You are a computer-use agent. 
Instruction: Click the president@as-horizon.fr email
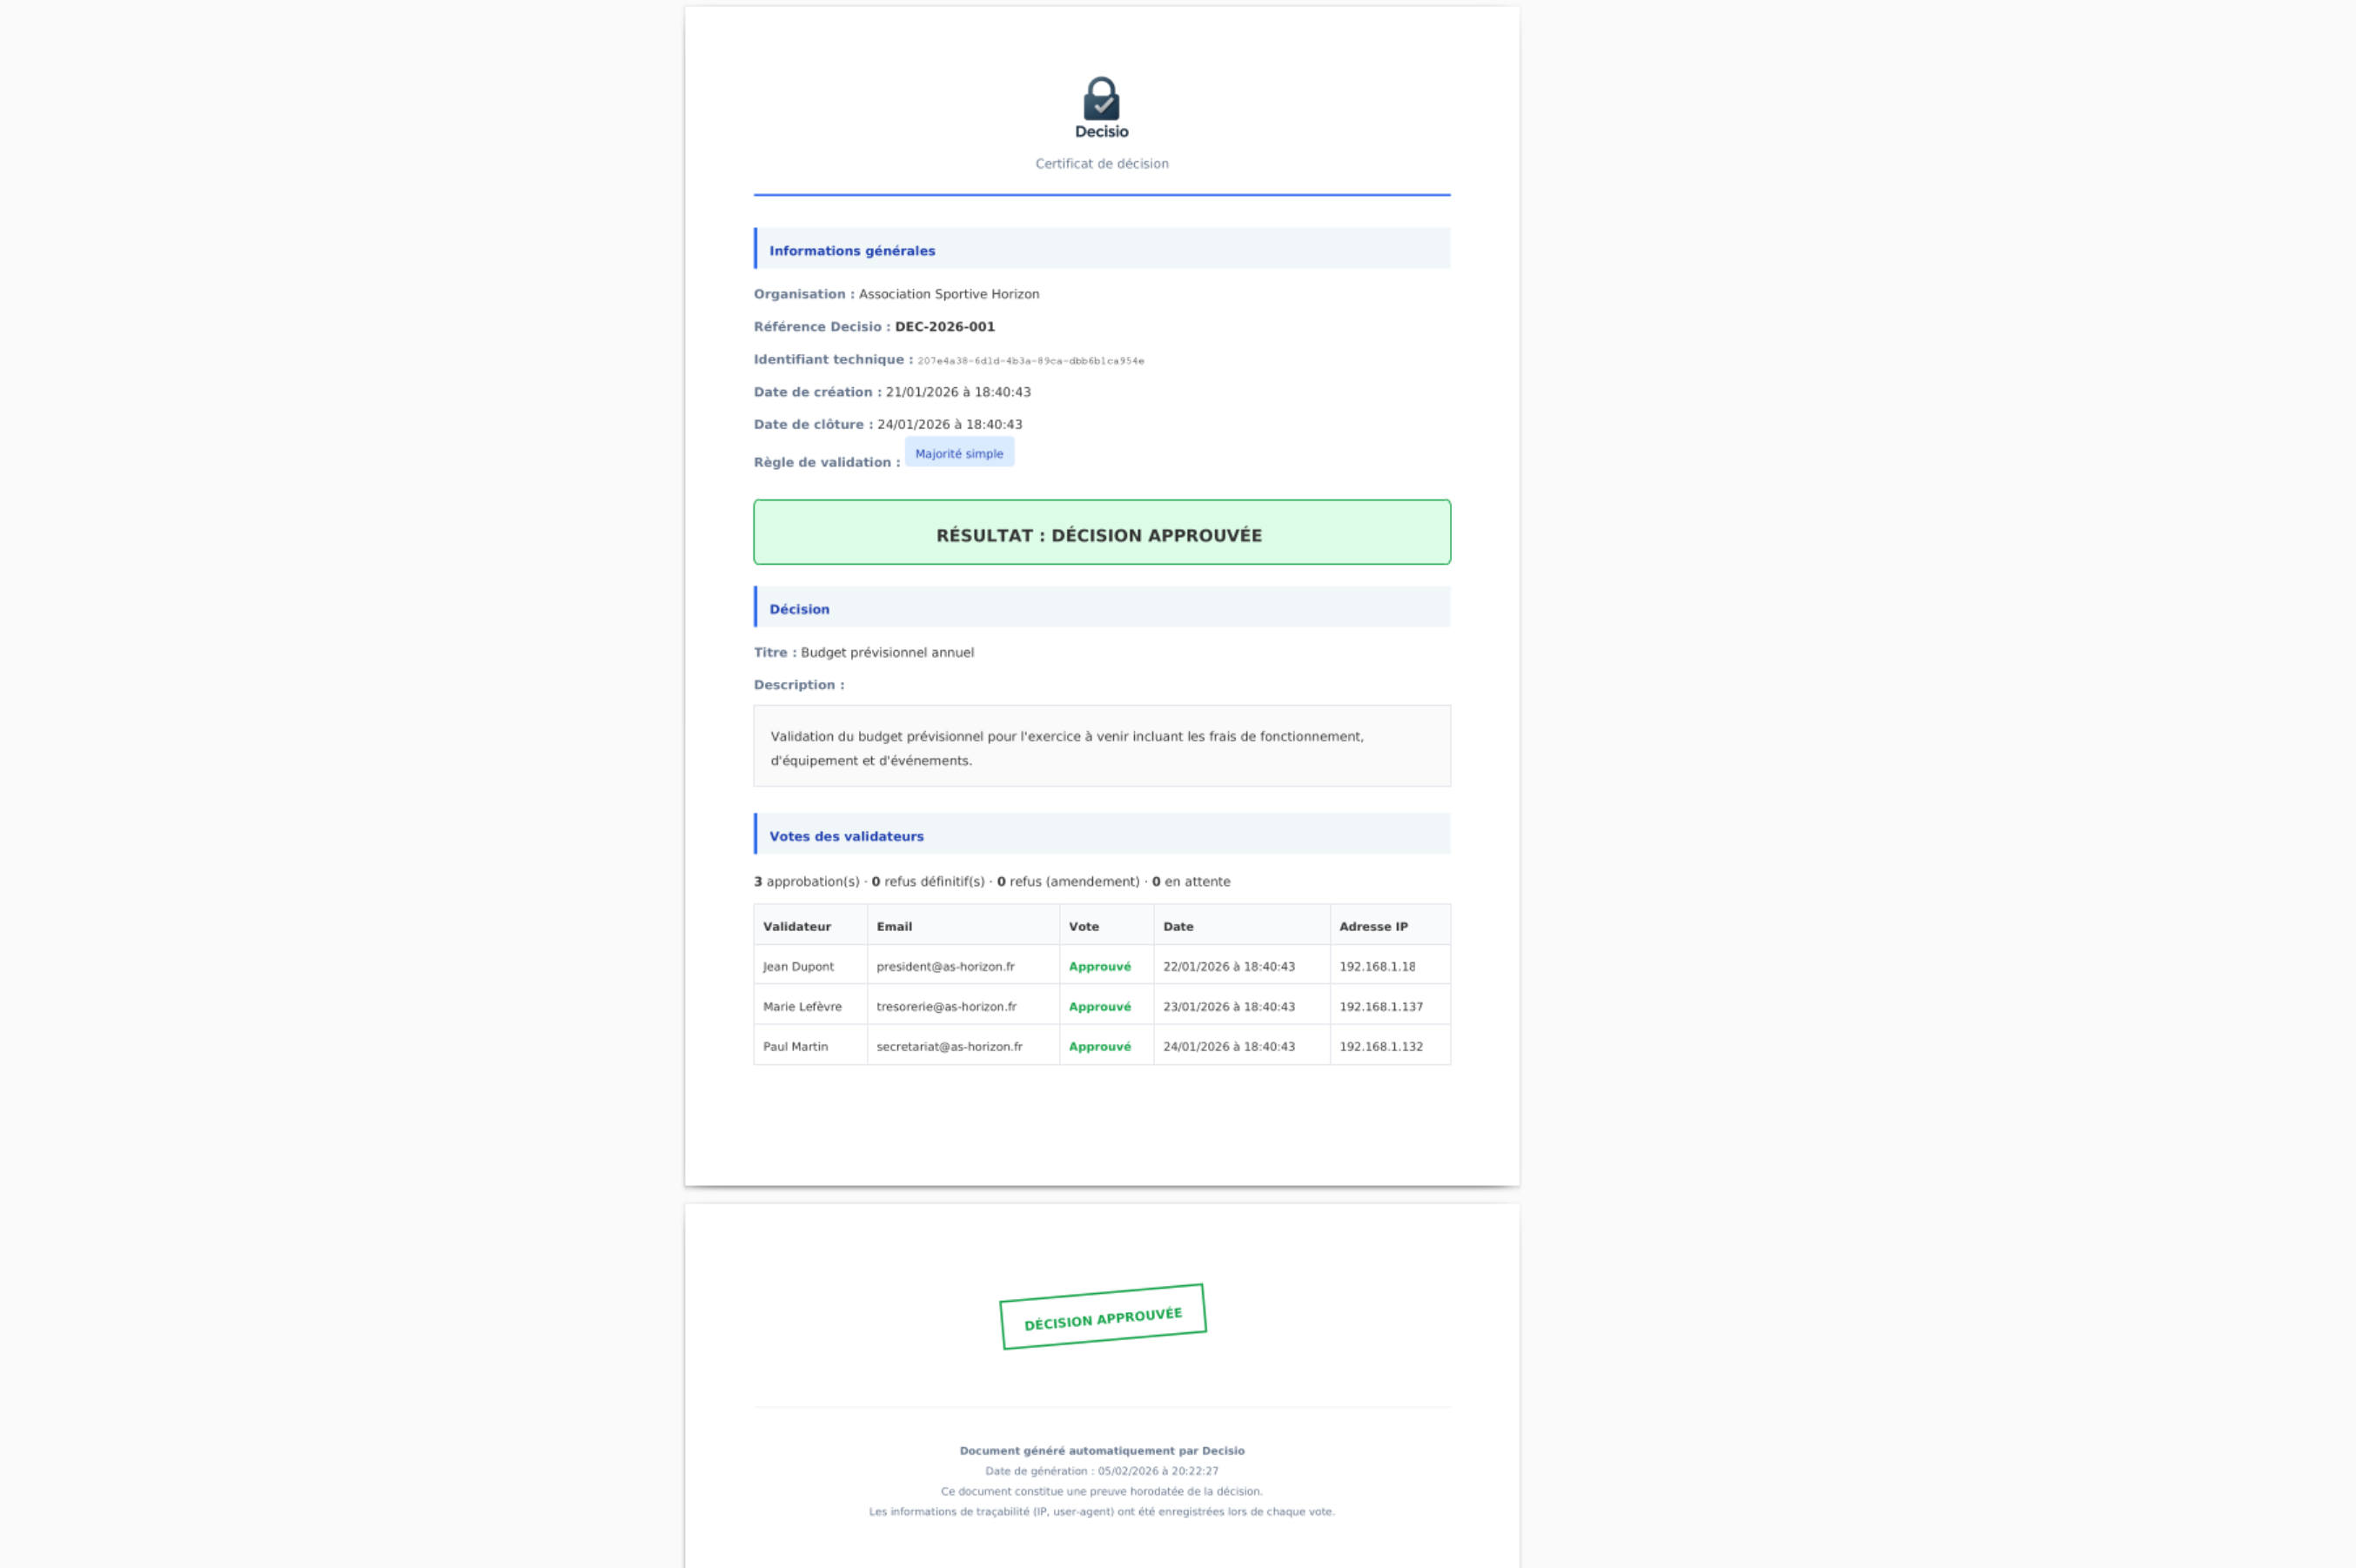coord(945,966)
